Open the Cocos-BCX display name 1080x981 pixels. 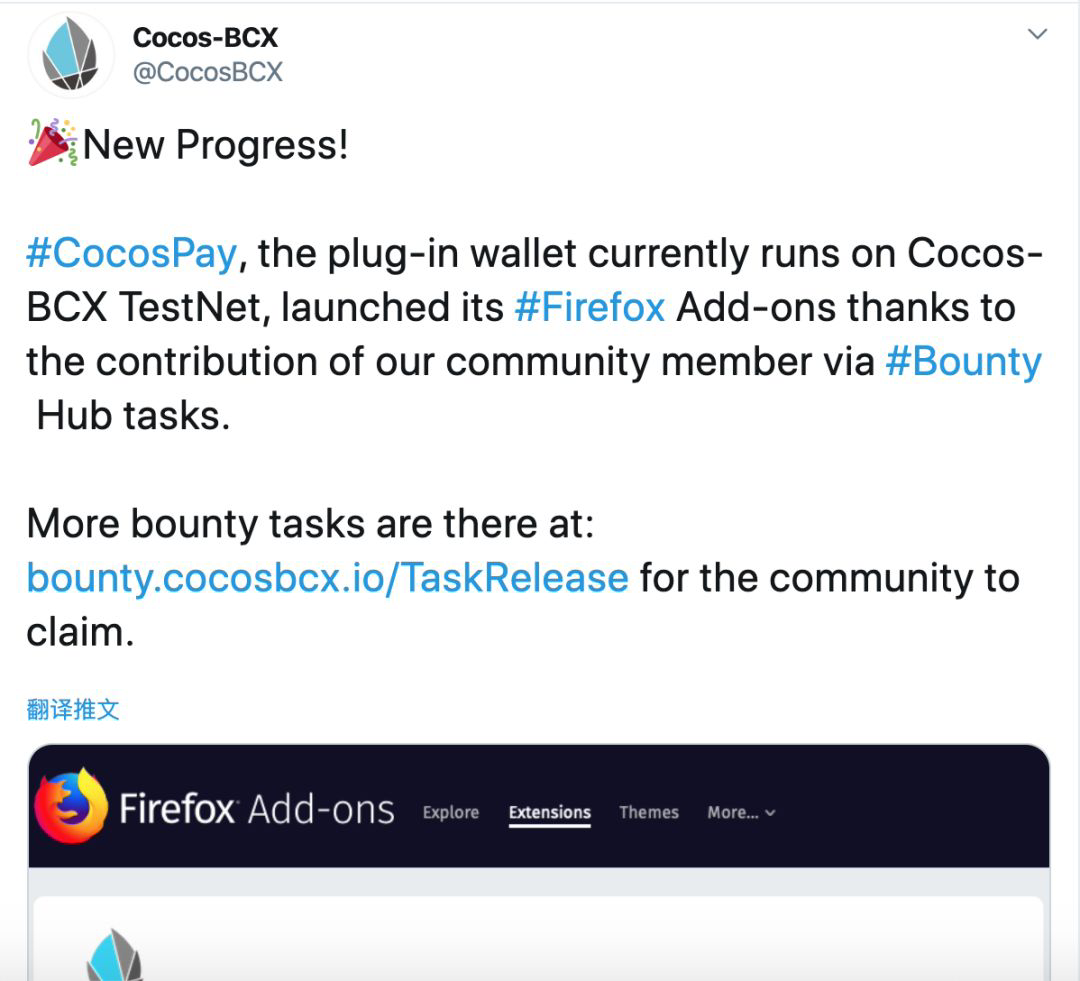tap(205, 38)
